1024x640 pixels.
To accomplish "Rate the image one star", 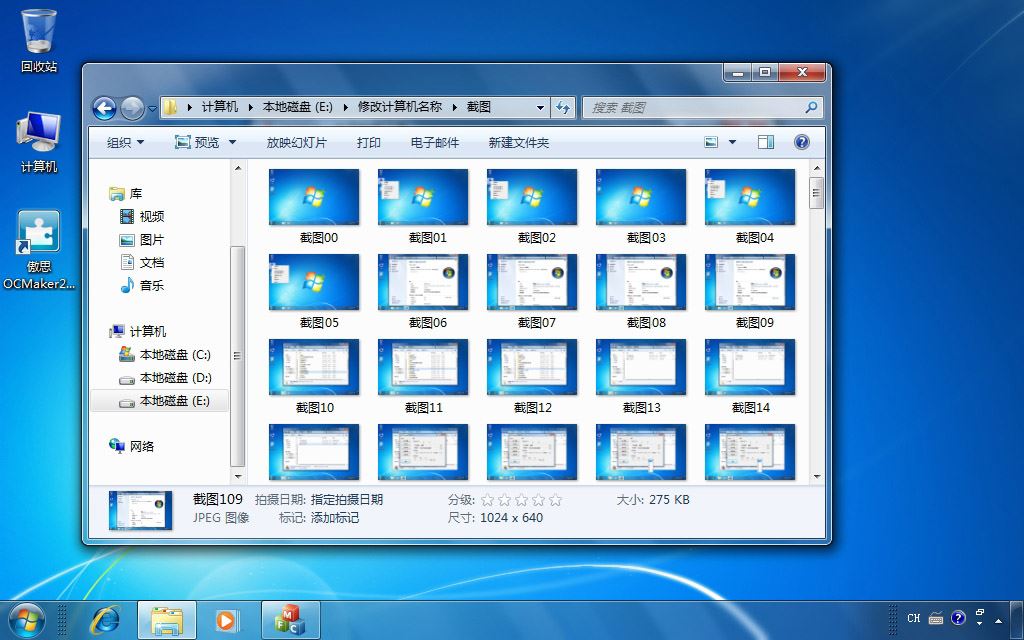I will 487,500.
